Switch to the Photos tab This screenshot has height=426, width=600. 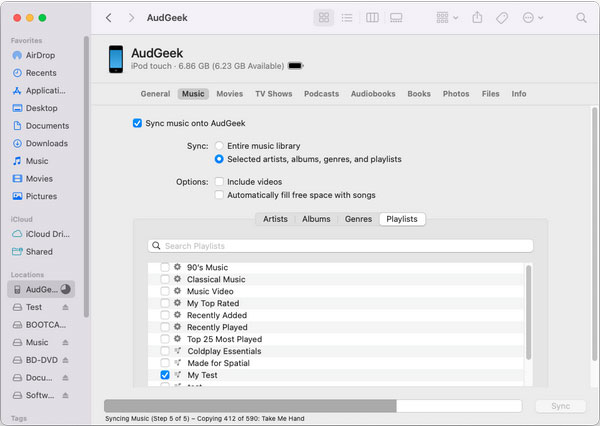(x=456, y=94)
